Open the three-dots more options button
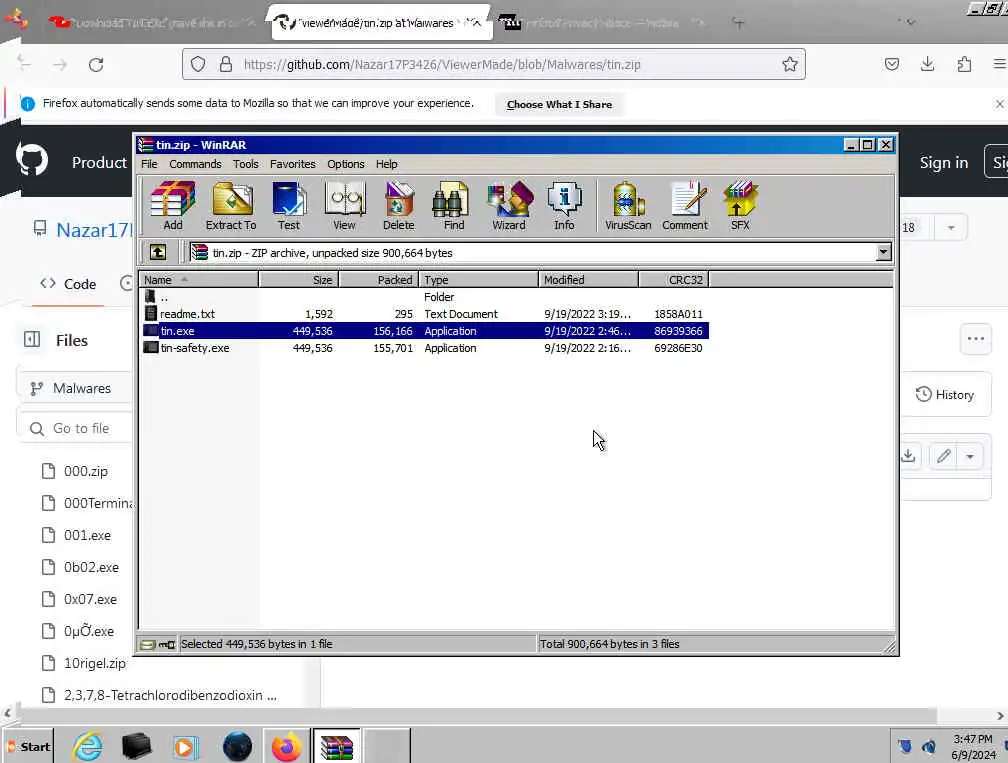The image size is (1008, 763). click(975, 339)
